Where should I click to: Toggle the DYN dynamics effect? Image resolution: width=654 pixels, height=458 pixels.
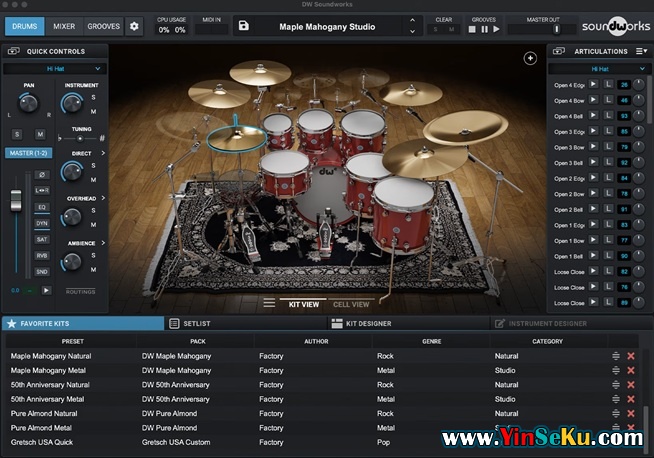click(x=42, y=223)
